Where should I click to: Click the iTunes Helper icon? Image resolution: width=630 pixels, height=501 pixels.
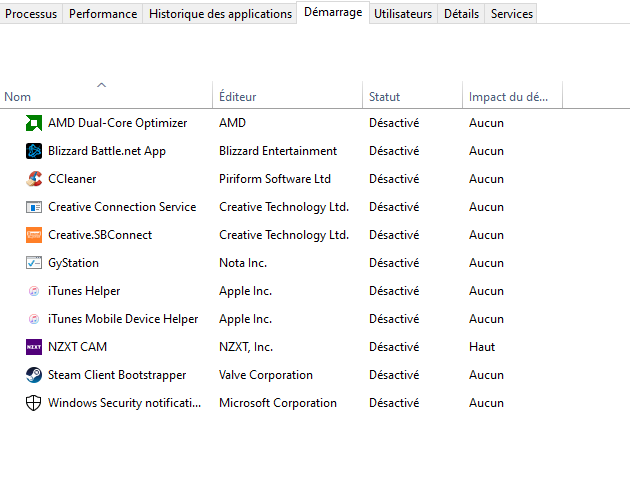coord(34,291)
